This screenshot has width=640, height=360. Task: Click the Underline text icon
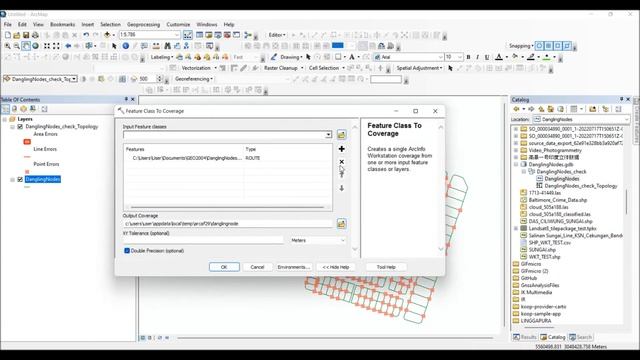[x=487, y=57]
